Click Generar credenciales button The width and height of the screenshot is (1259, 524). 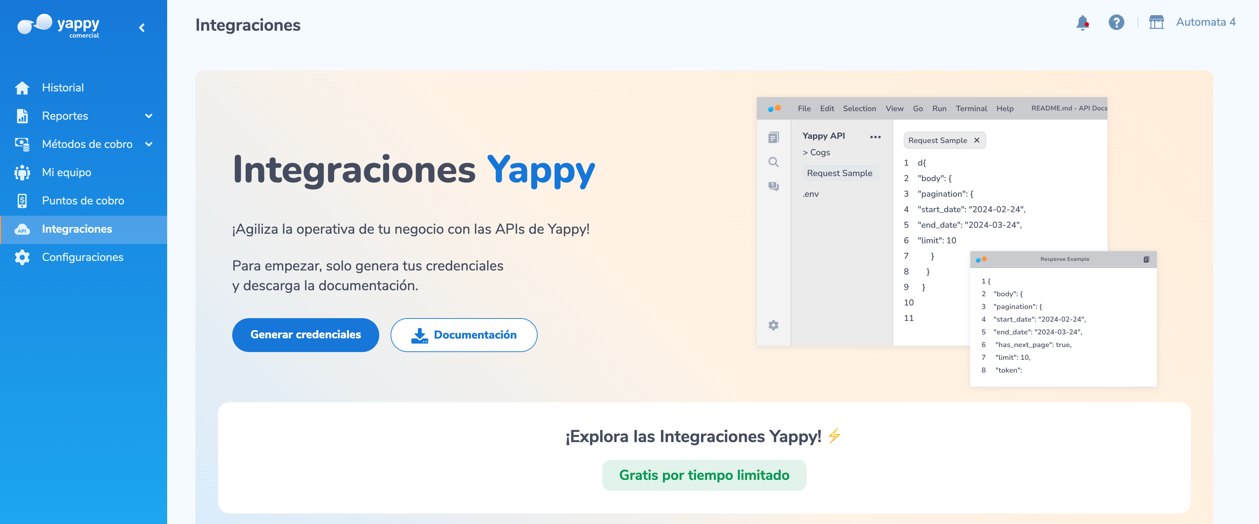[x=305, y=335]
